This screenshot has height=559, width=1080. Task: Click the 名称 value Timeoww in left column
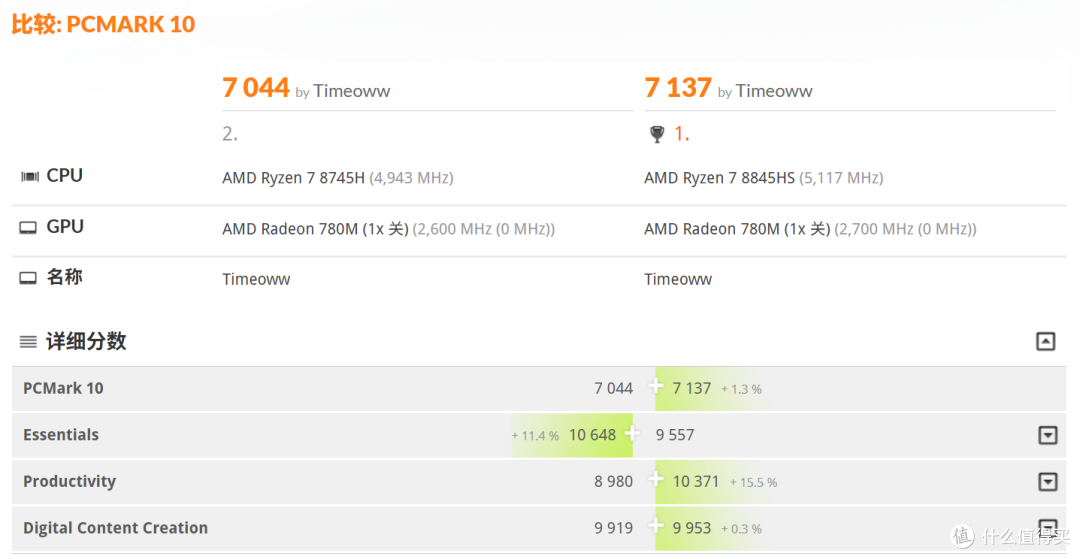click(256, 280)
